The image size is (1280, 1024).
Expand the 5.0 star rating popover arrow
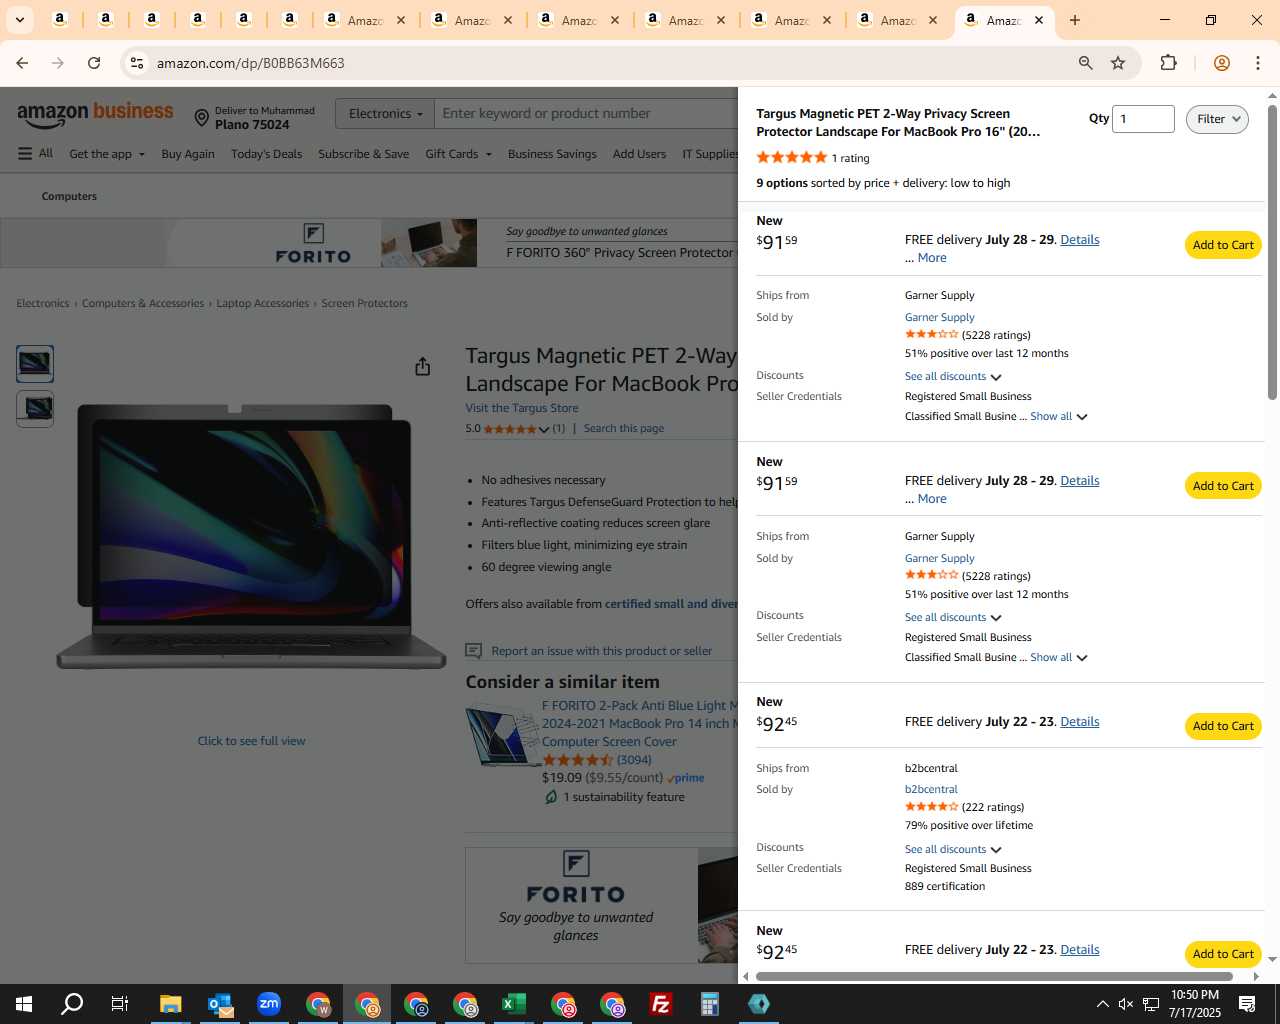[544, 429]
